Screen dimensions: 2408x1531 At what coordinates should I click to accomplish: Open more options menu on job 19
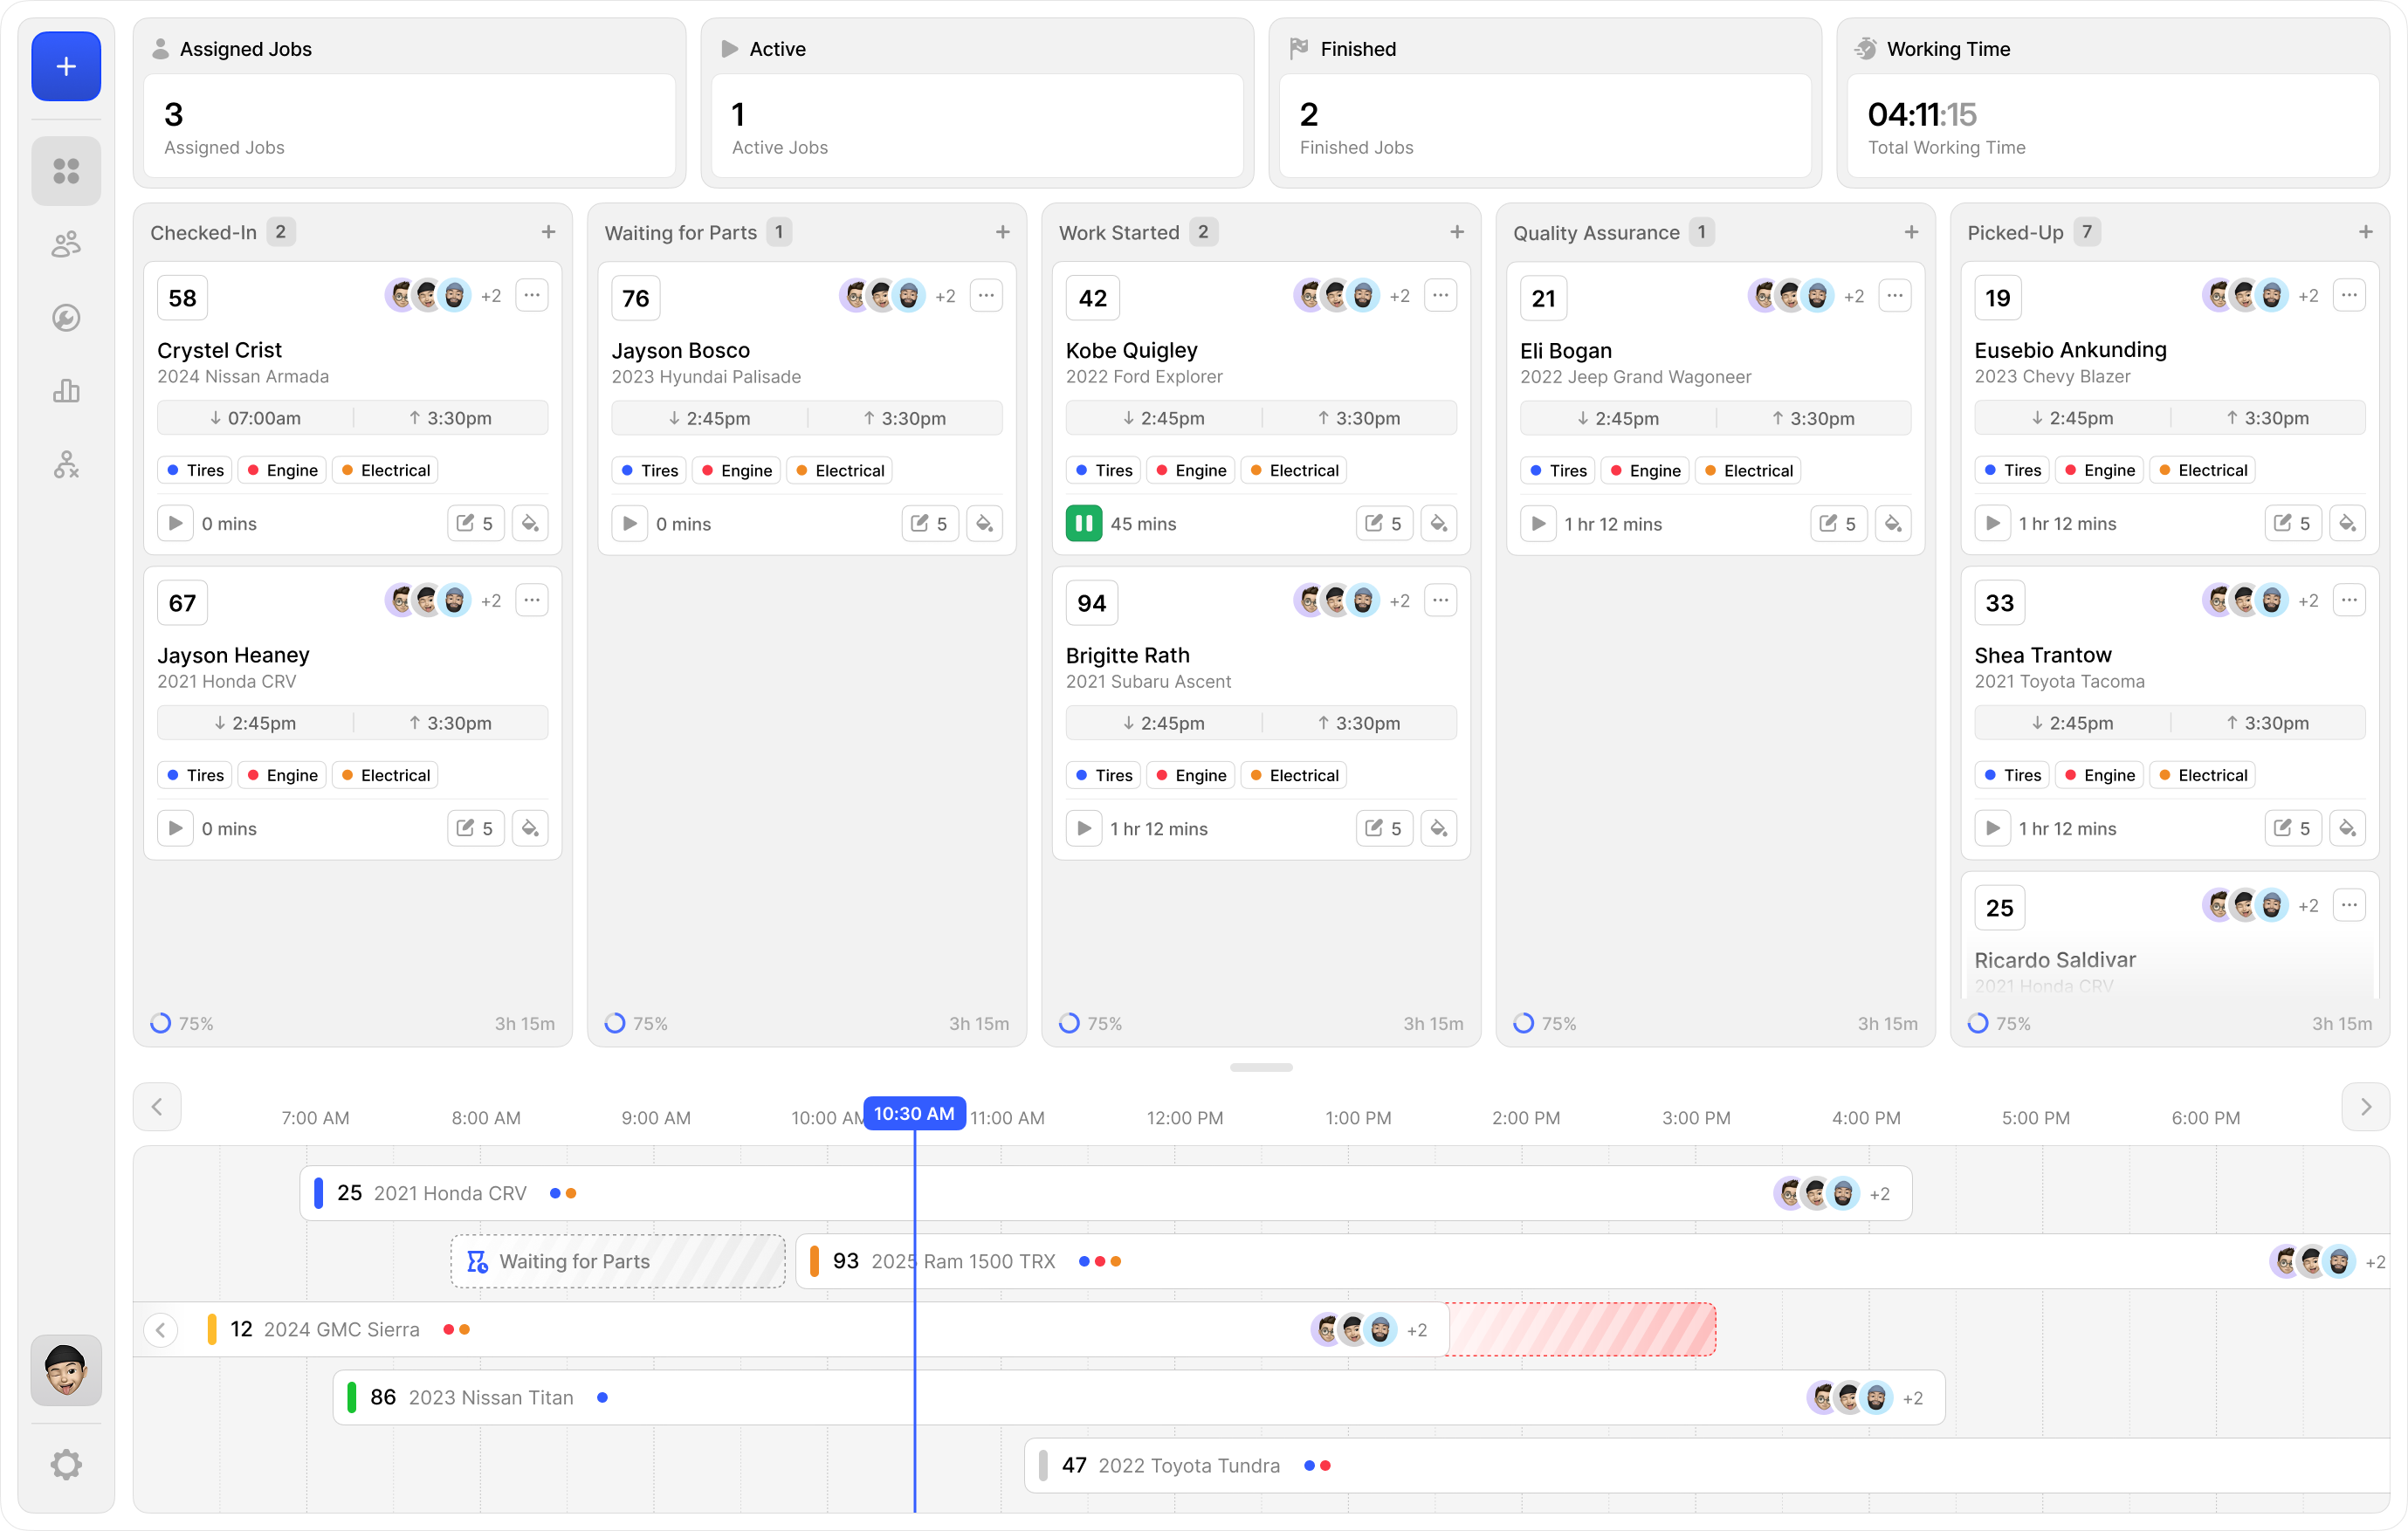(x=2348, y=296)
